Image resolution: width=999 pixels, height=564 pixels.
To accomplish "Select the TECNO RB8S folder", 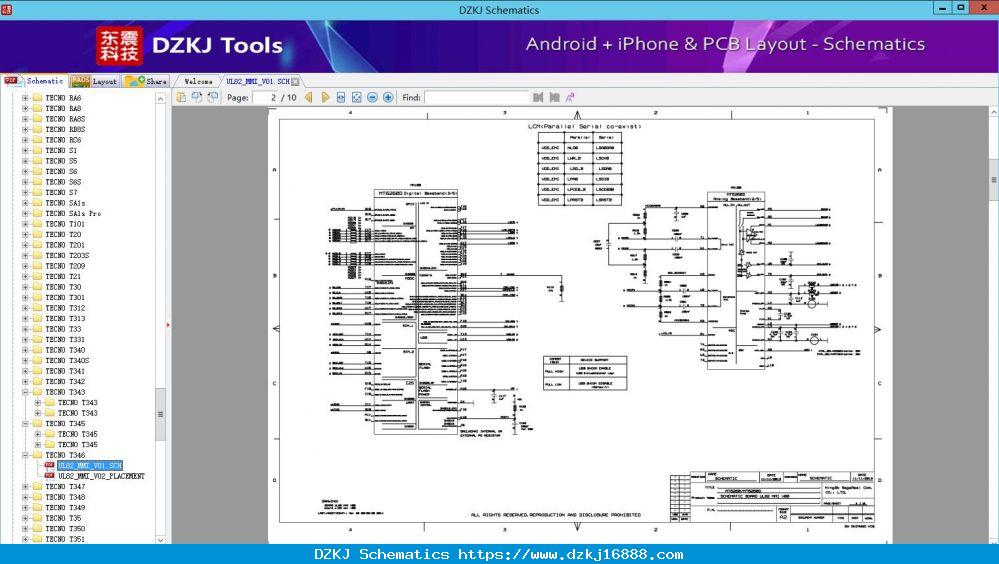I will coord(65,129).
